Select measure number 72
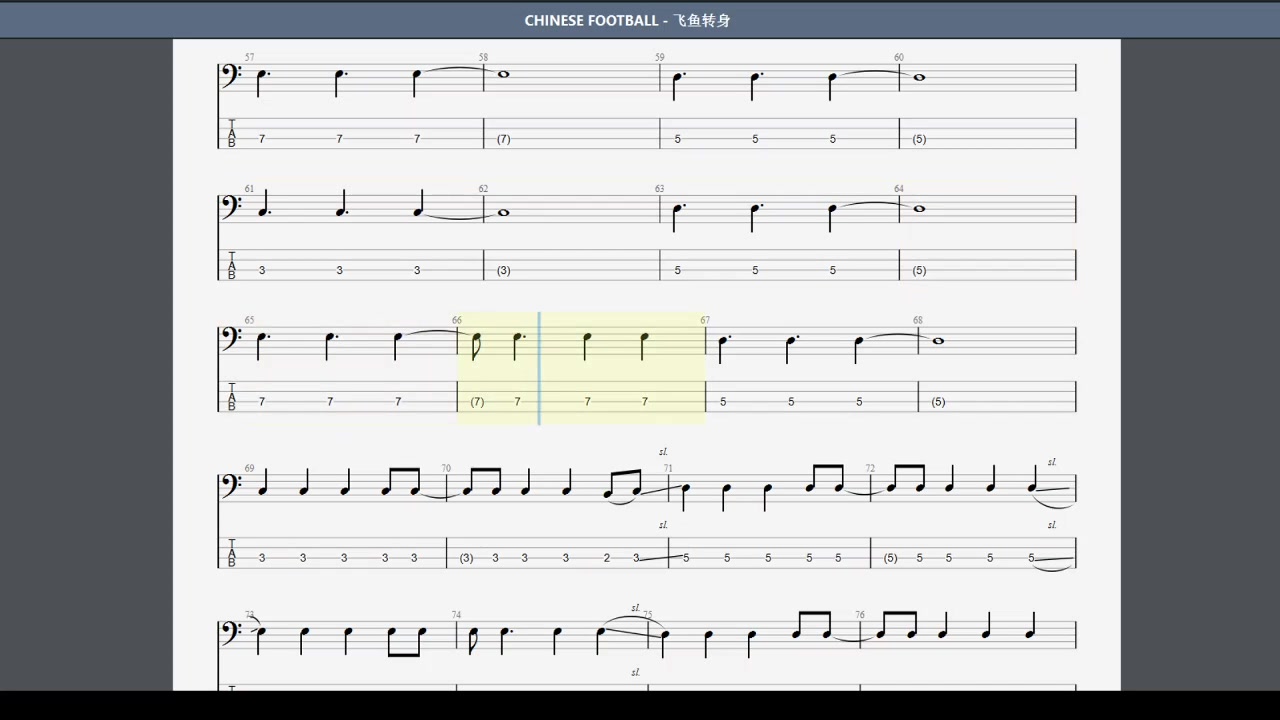 pyautogui.click(x=870, y=468)
